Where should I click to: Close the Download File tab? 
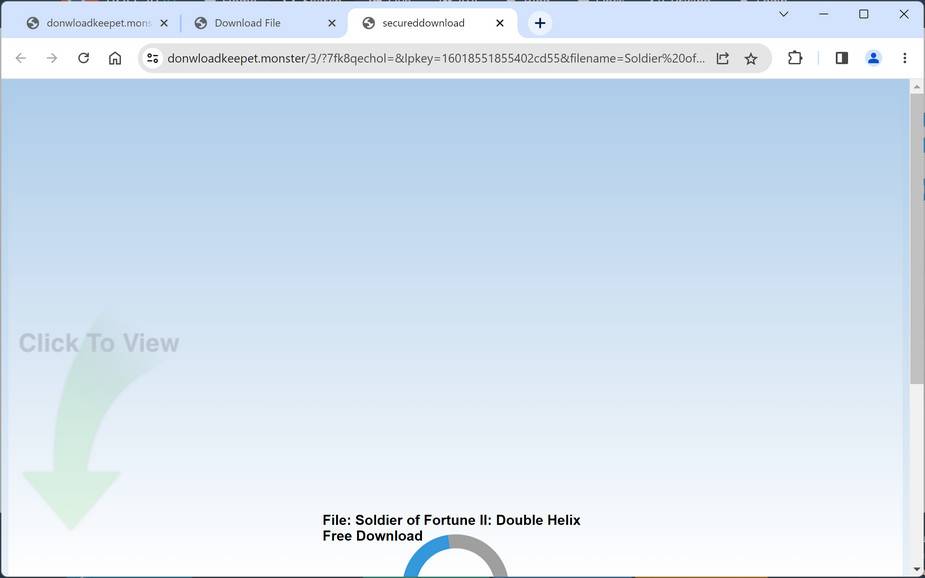click(x=332, y=23)
